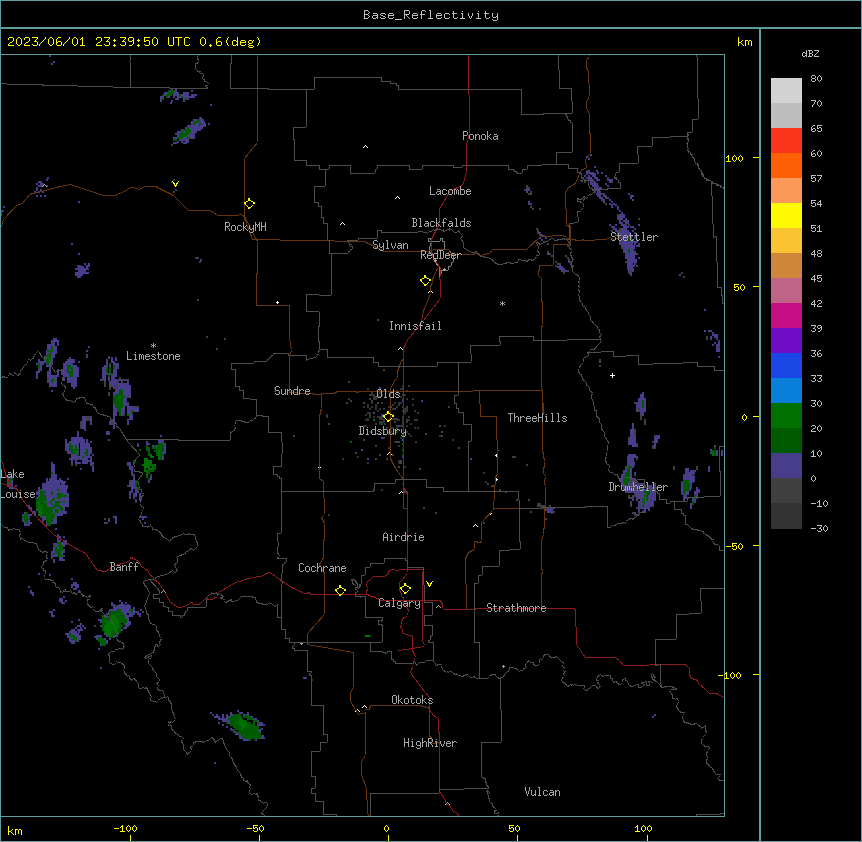
Task: Click the yellow diamond marker near Didsbury
Action: (x=388, y=417)
